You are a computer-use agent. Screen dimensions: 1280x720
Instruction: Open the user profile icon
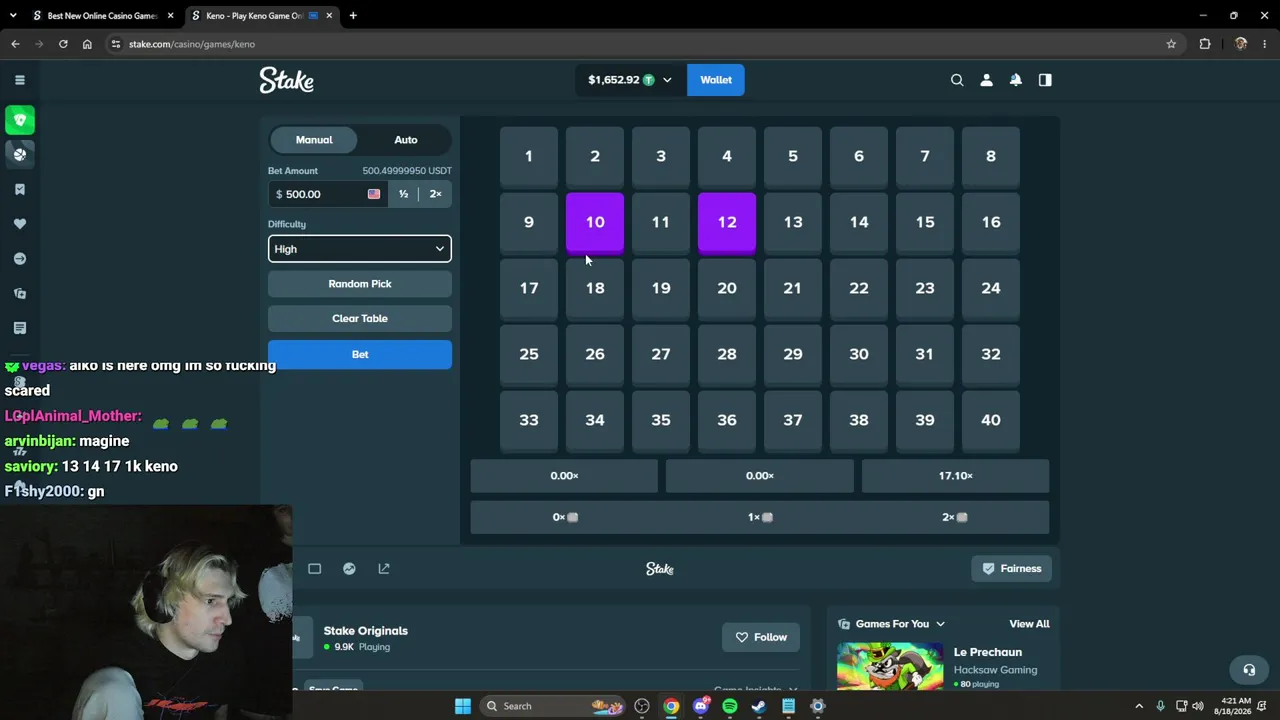point(986,80)
